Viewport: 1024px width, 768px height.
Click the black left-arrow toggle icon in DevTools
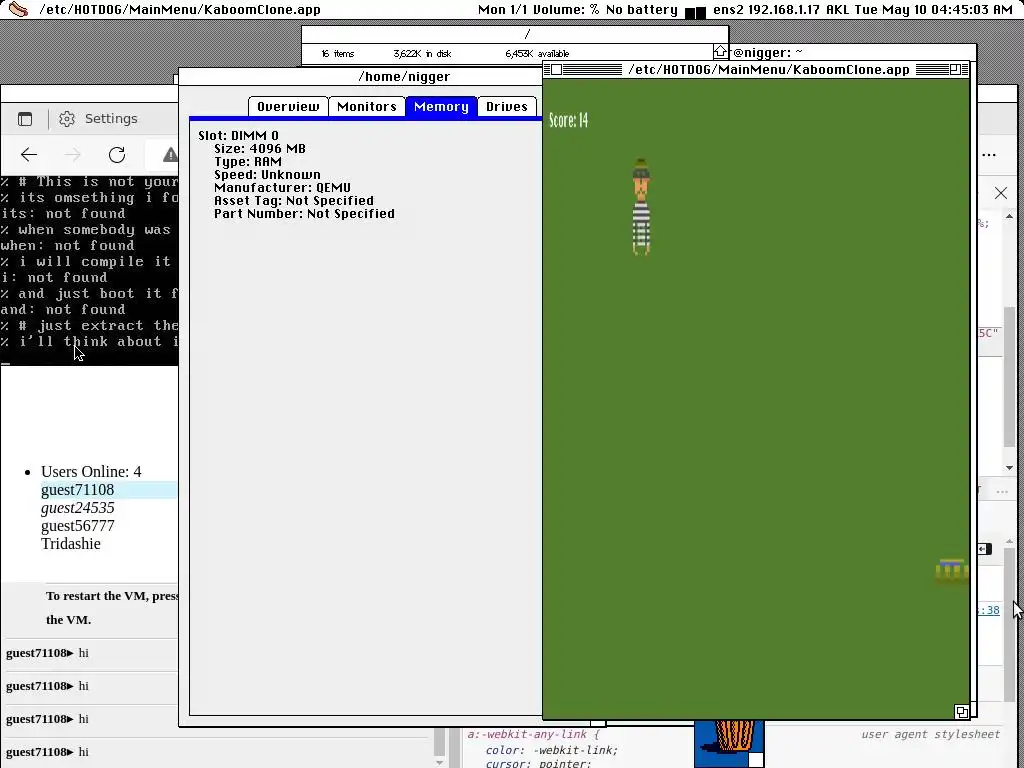click(985, 549)
